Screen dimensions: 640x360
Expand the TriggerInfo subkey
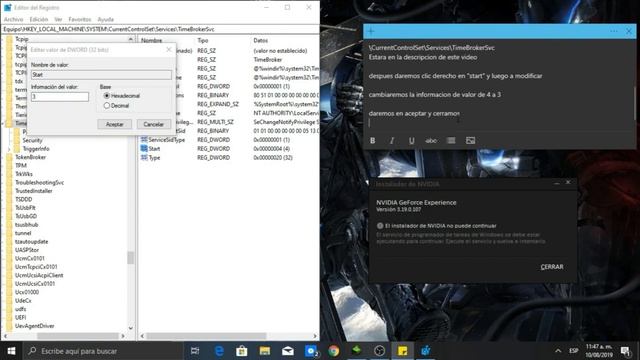pos(10,149)
